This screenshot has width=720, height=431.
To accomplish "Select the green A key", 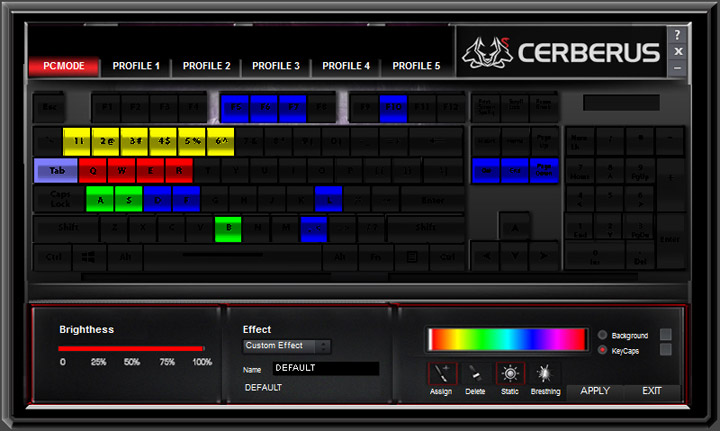I will [x=100, y=199].
